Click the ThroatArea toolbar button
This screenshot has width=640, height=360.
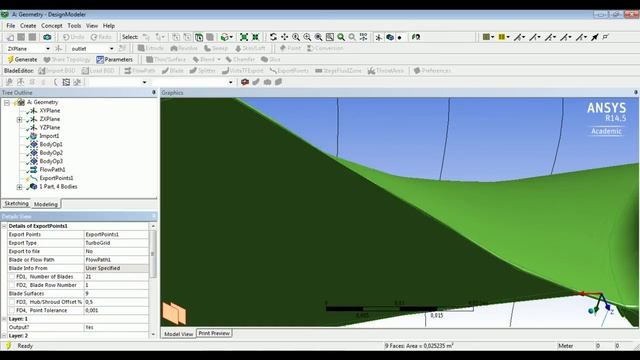385,71
